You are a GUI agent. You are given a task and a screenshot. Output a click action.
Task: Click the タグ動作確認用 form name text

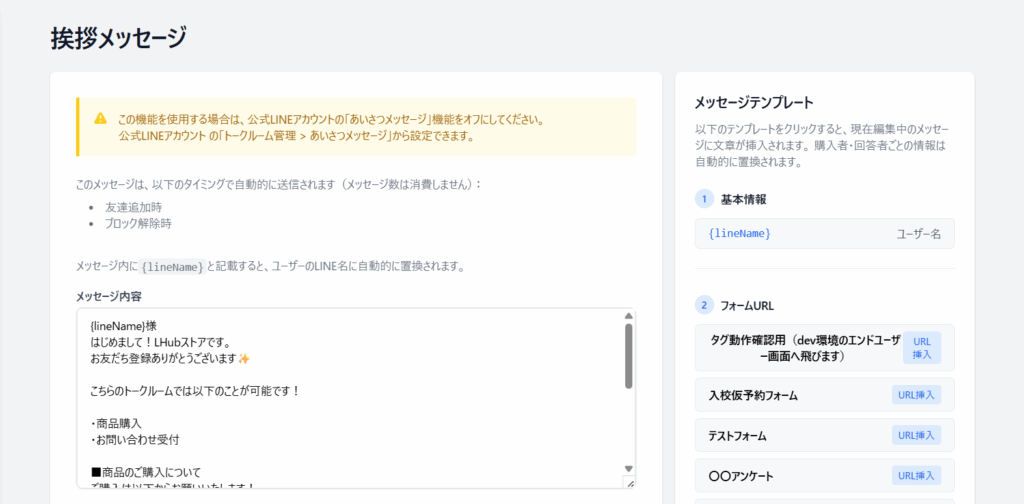coord(805,348)
